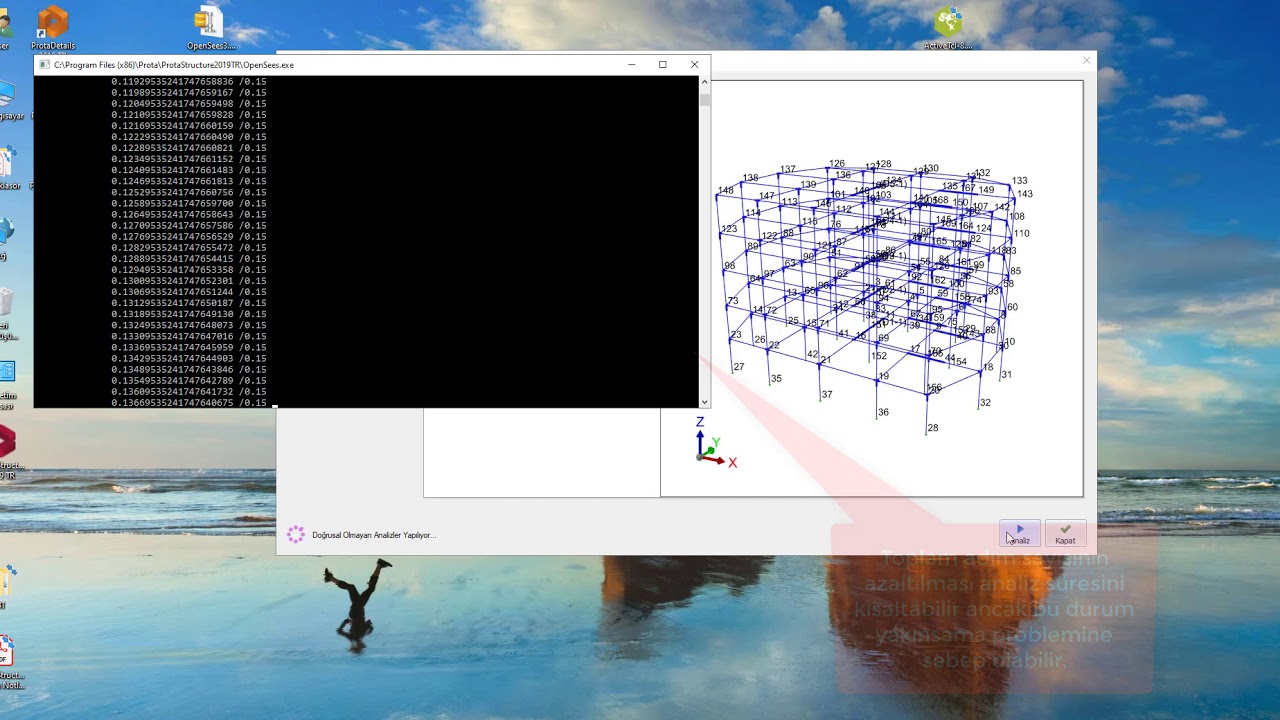Click the spinning progress indicator icon
The height and width of the screenshot is (720, 1280).
[296, 534]
